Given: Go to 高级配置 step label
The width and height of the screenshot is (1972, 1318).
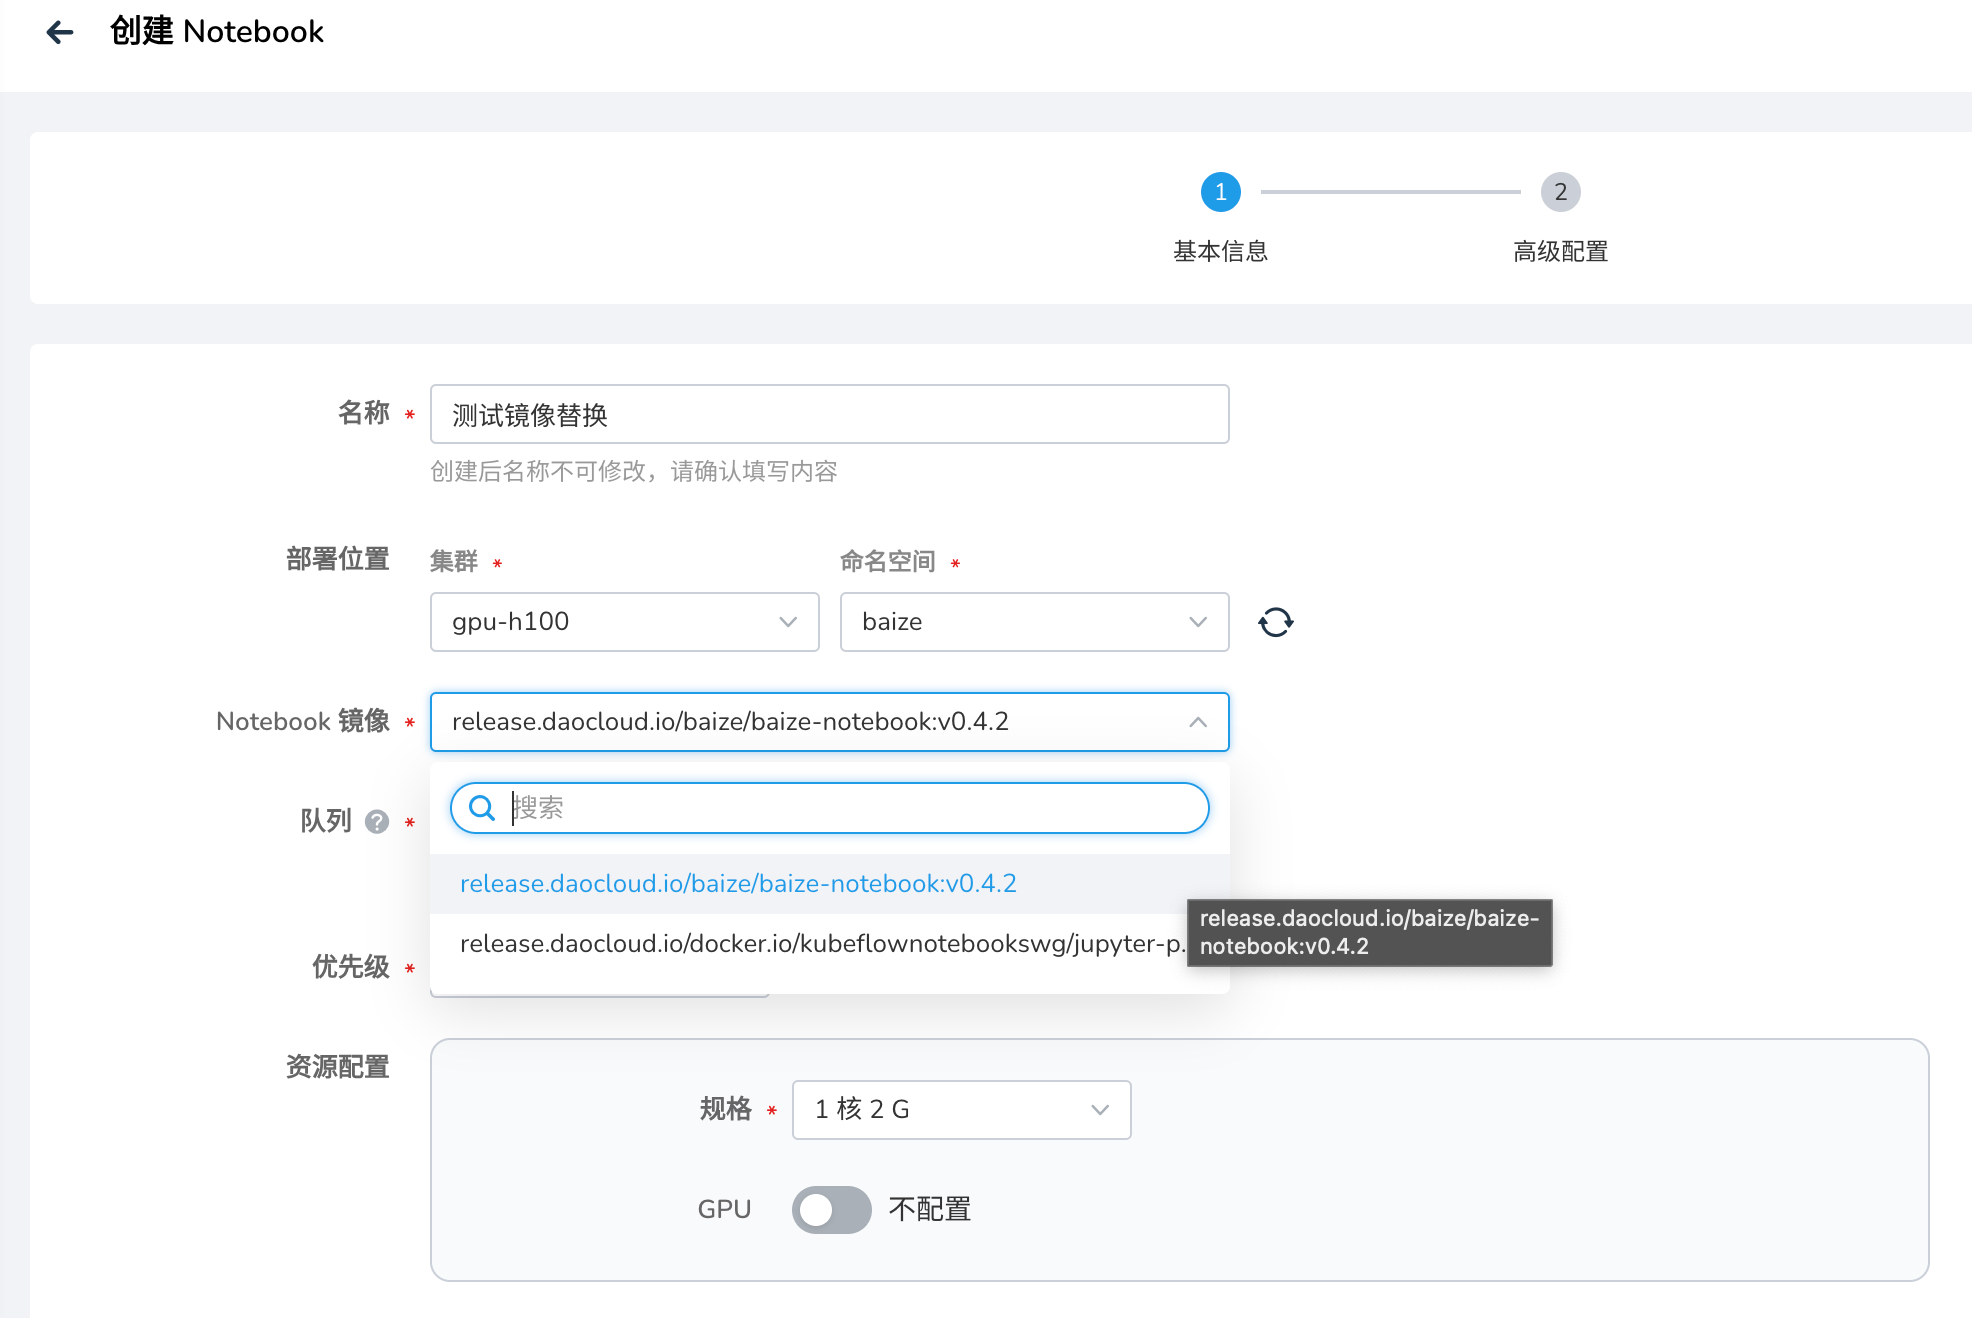Looking at the screenshot, I should [1560, 252].
